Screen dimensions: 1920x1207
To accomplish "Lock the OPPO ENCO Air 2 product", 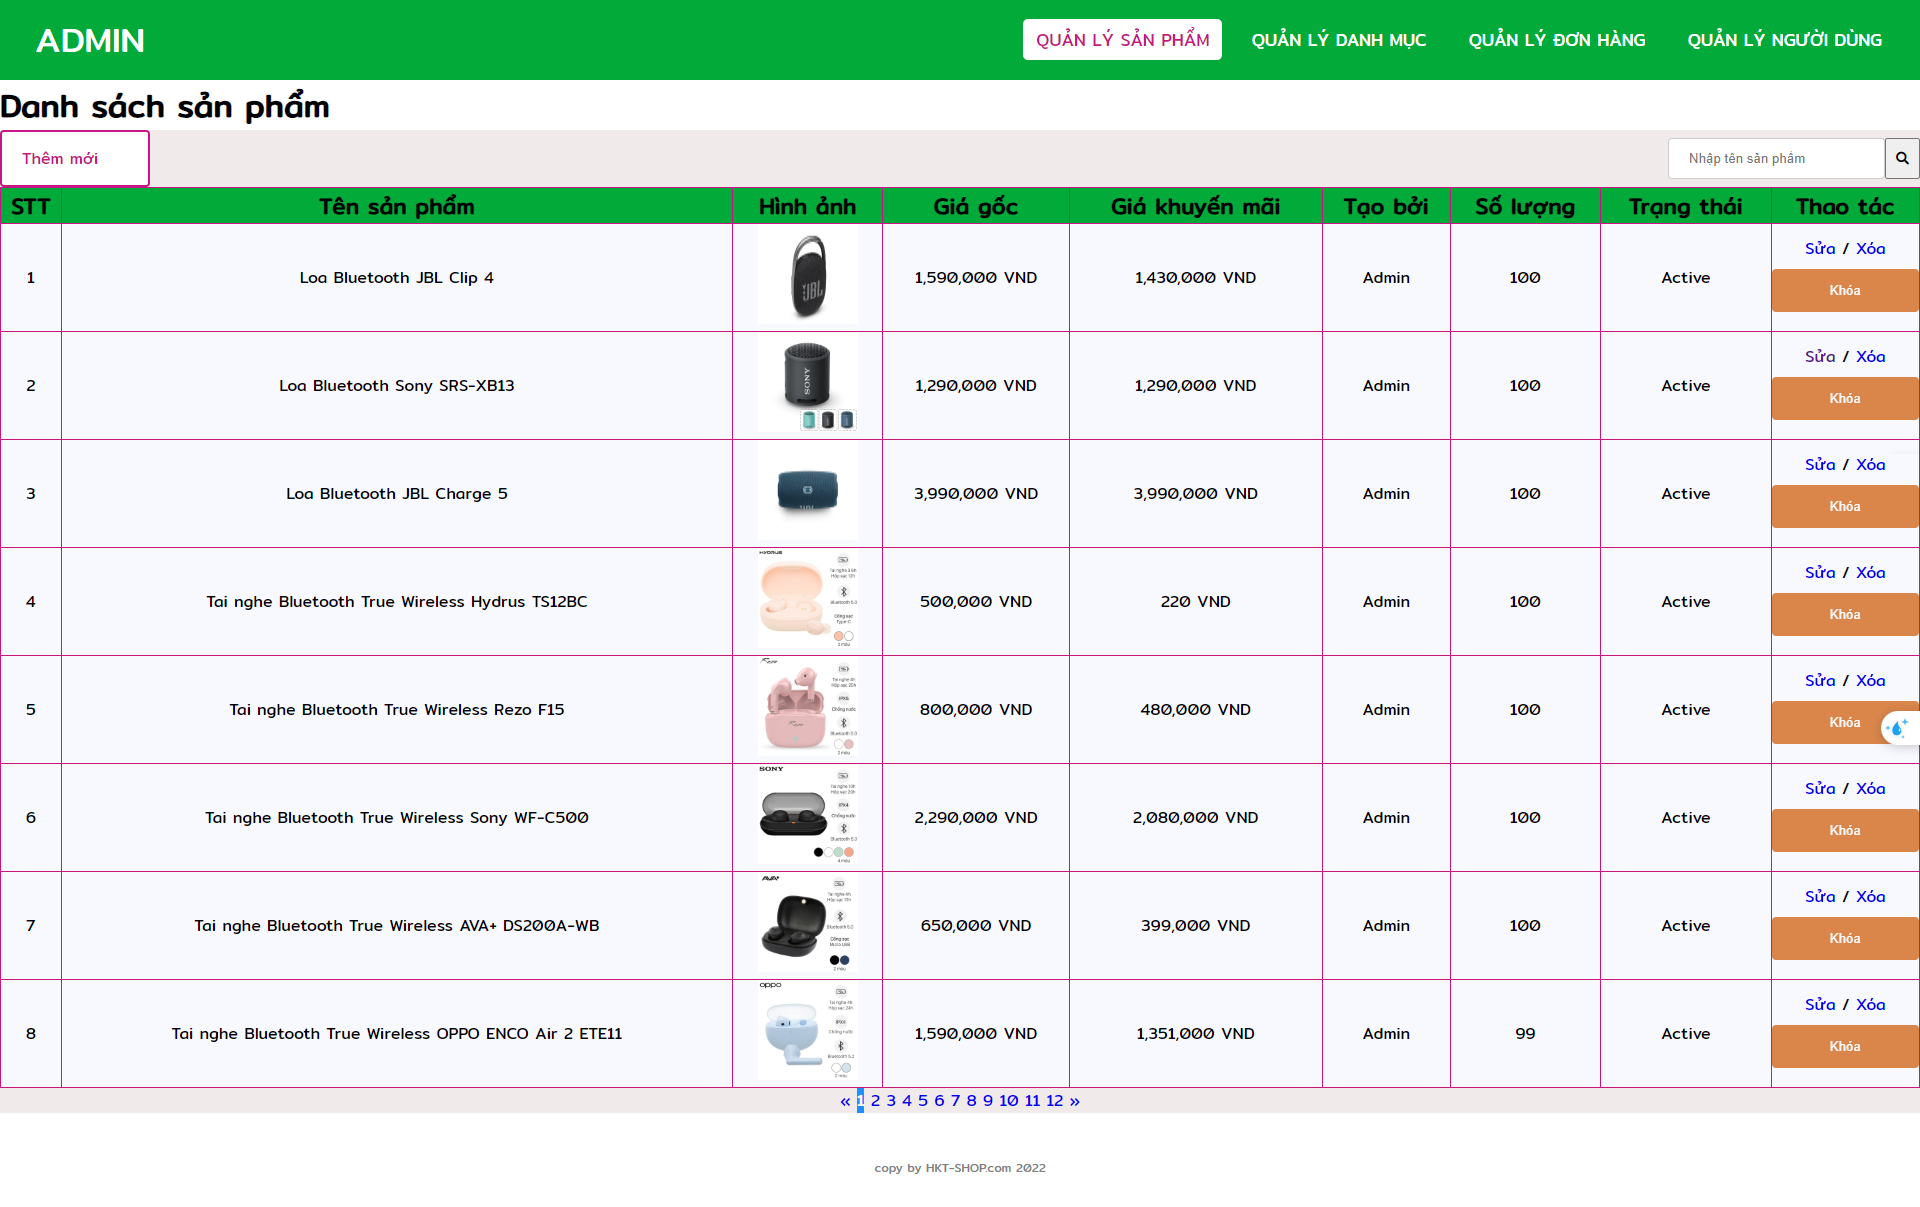I will pos(1845,1046).
